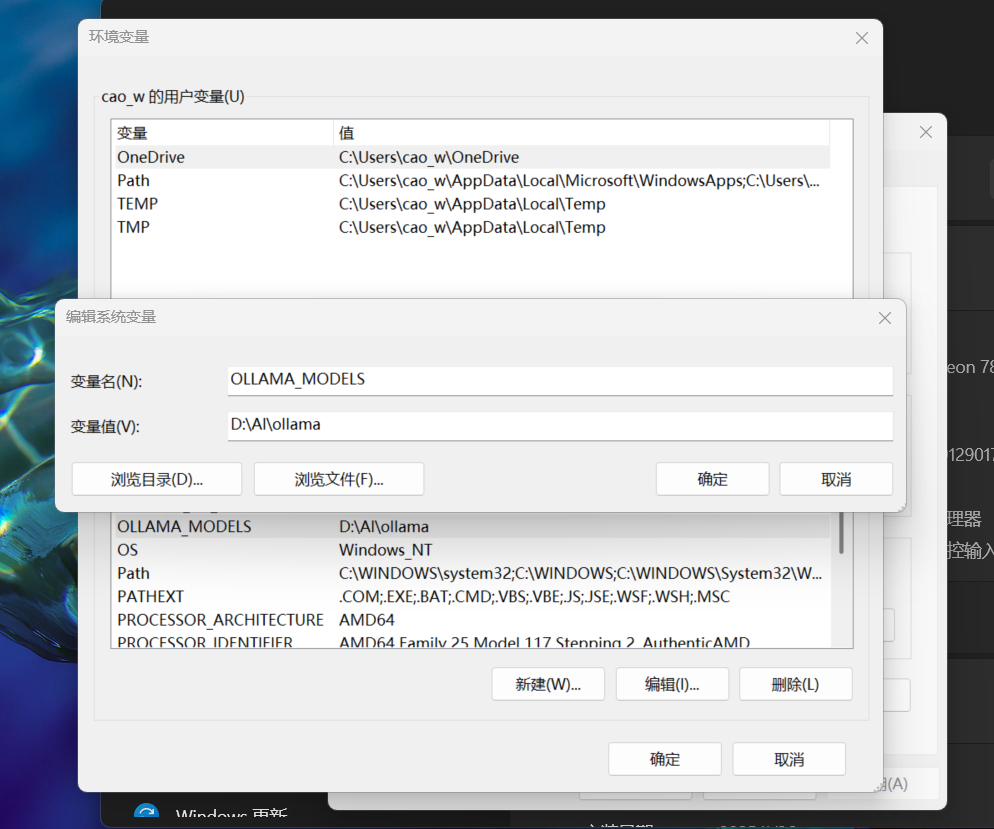Click the 新建(W)... button
The height and width of the screenshot is (829, 994).
pyautogui.click(x=547, y=684)
